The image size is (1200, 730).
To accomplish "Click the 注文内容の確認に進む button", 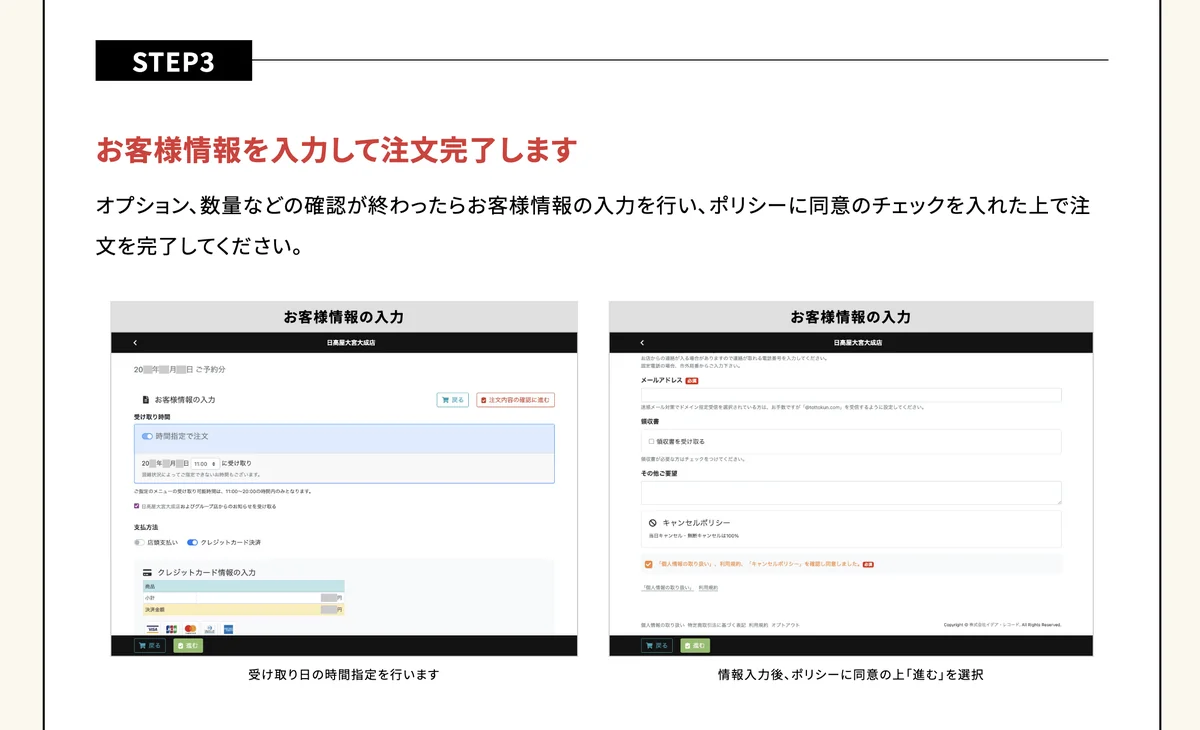I will pyautogui.click(x=515, y=400).
